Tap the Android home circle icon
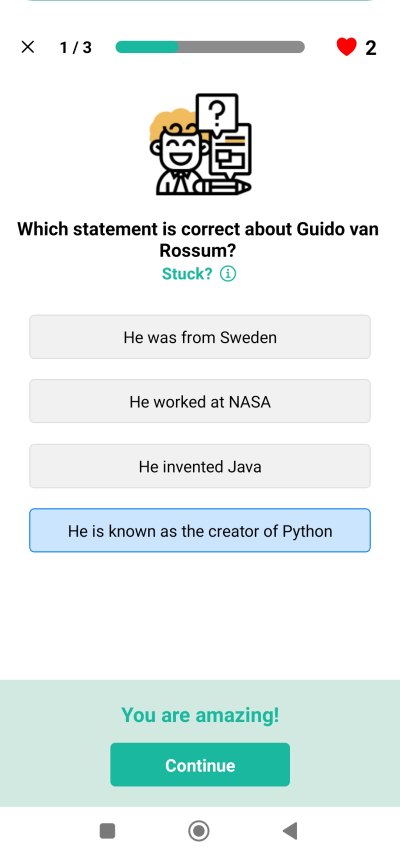The width and height of the screenshot is (400, 855). (199, 831)
